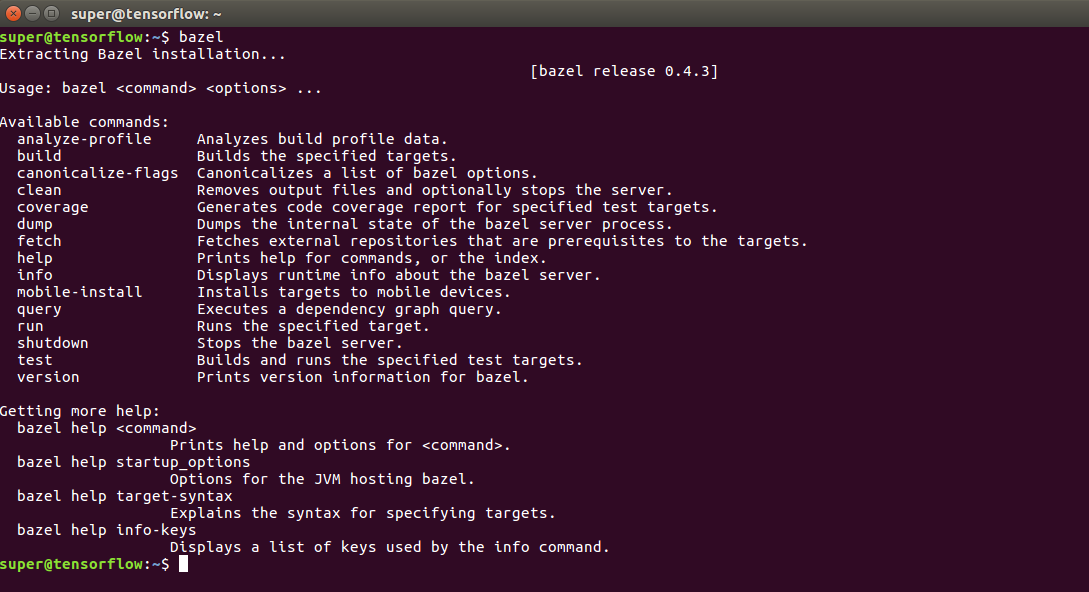The height and width of the screenshot is (592, 1089).
Task: Click the 'query' command name
Action: point(39,309)
